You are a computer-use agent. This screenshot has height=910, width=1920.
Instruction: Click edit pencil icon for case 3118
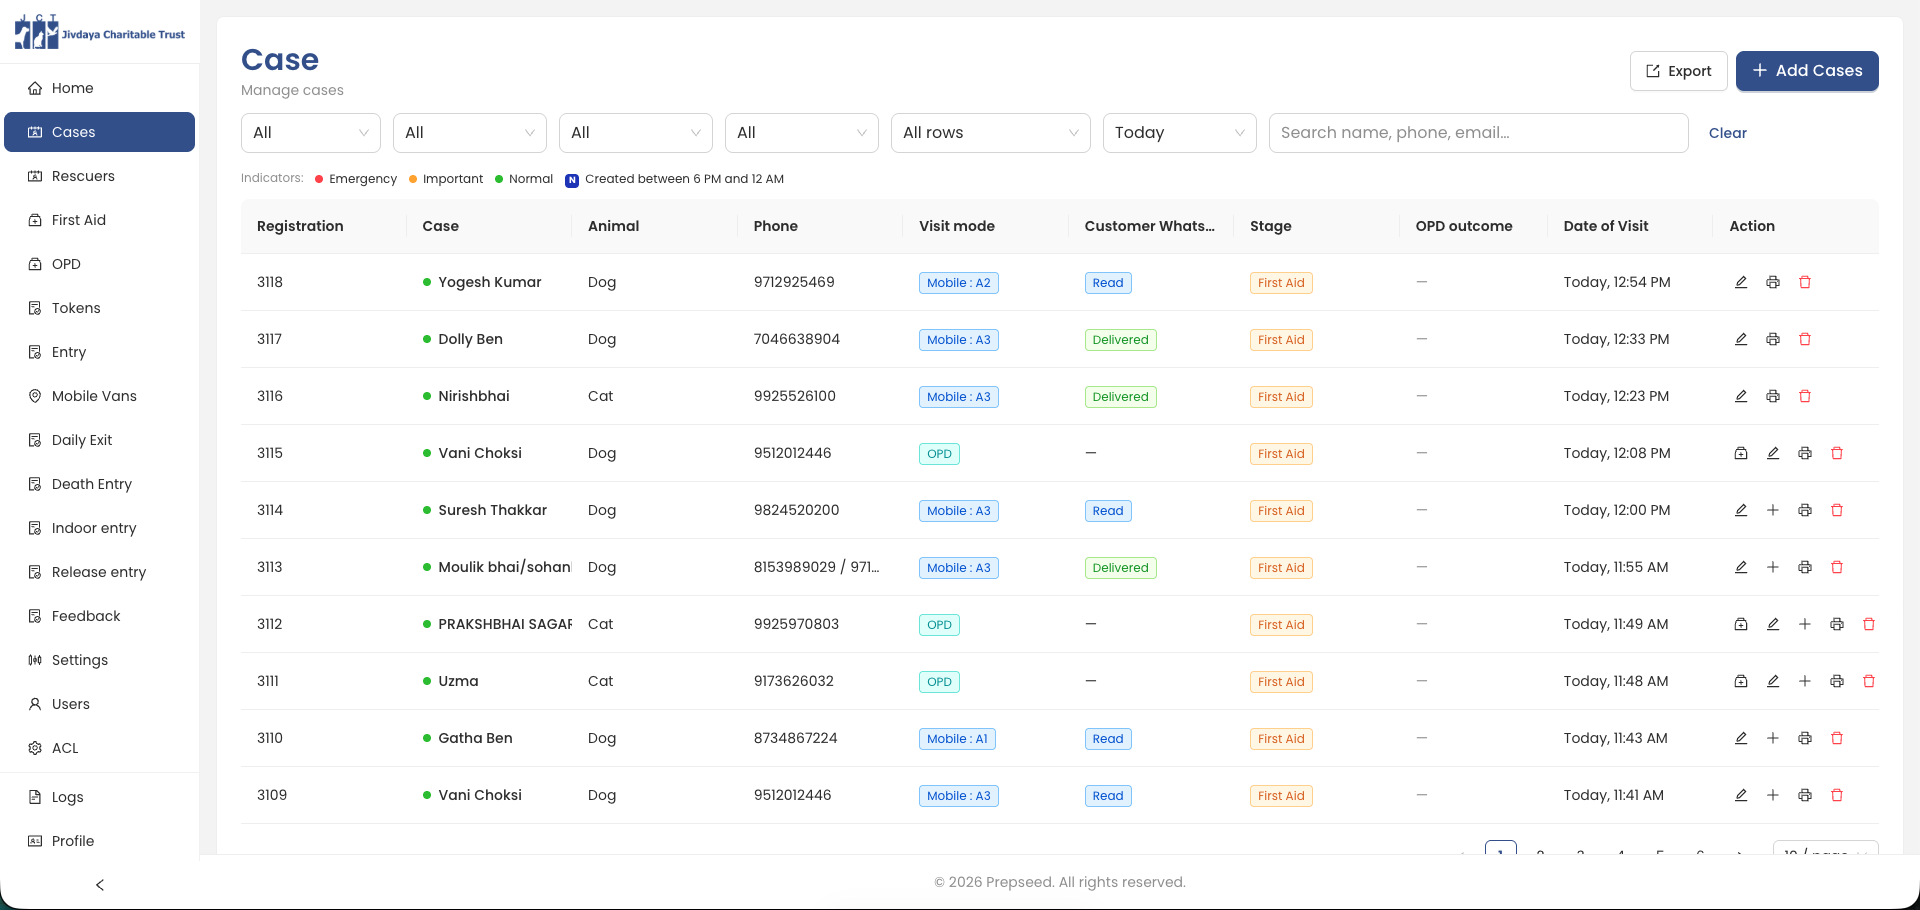click(x=1741, y=282)
